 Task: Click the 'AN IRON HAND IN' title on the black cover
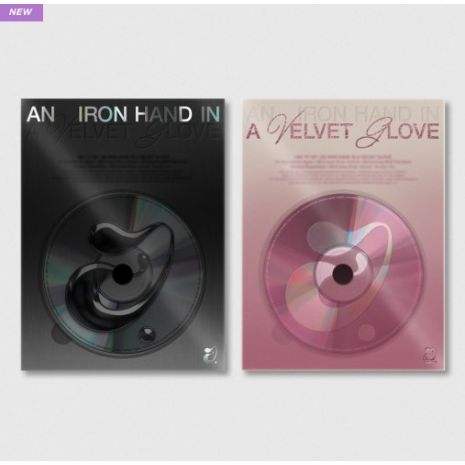123,114
